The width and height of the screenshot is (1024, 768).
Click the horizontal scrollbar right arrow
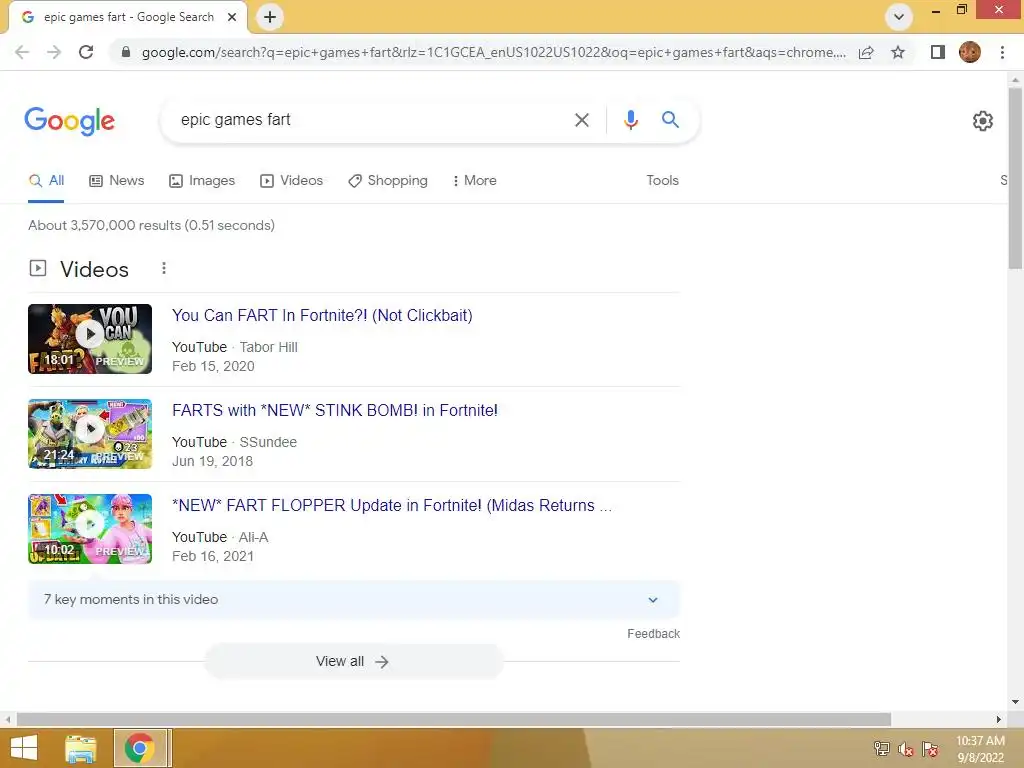999,719
